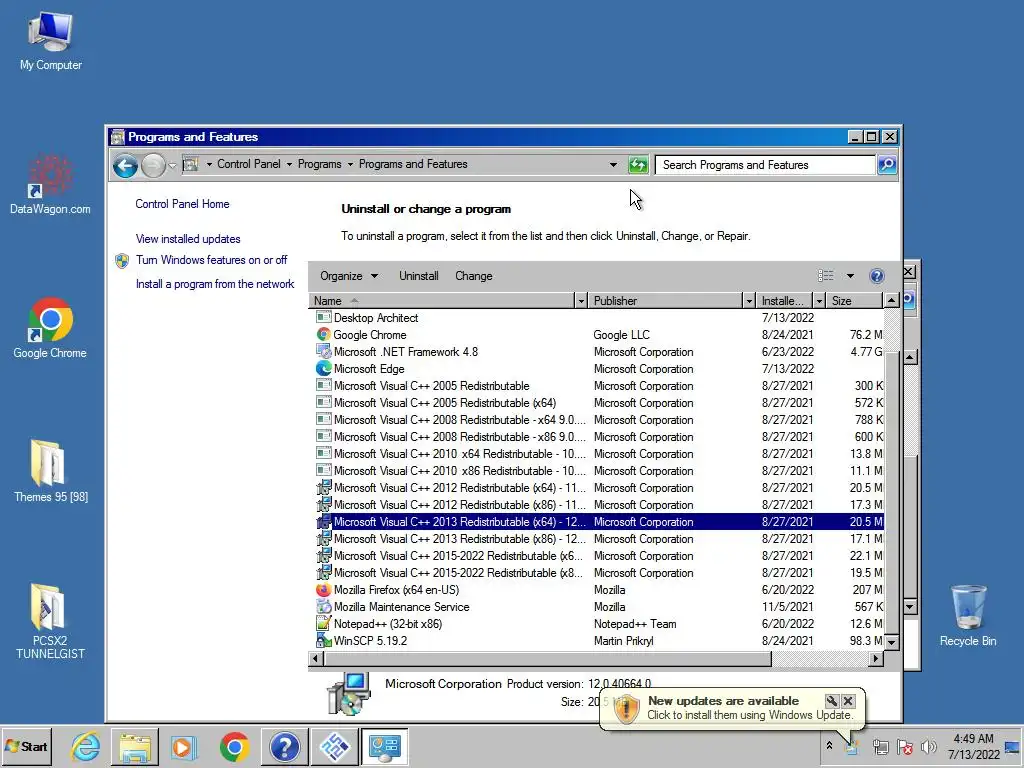Click the horizontal scrollbar thumb of program list

tap(547, 658)
